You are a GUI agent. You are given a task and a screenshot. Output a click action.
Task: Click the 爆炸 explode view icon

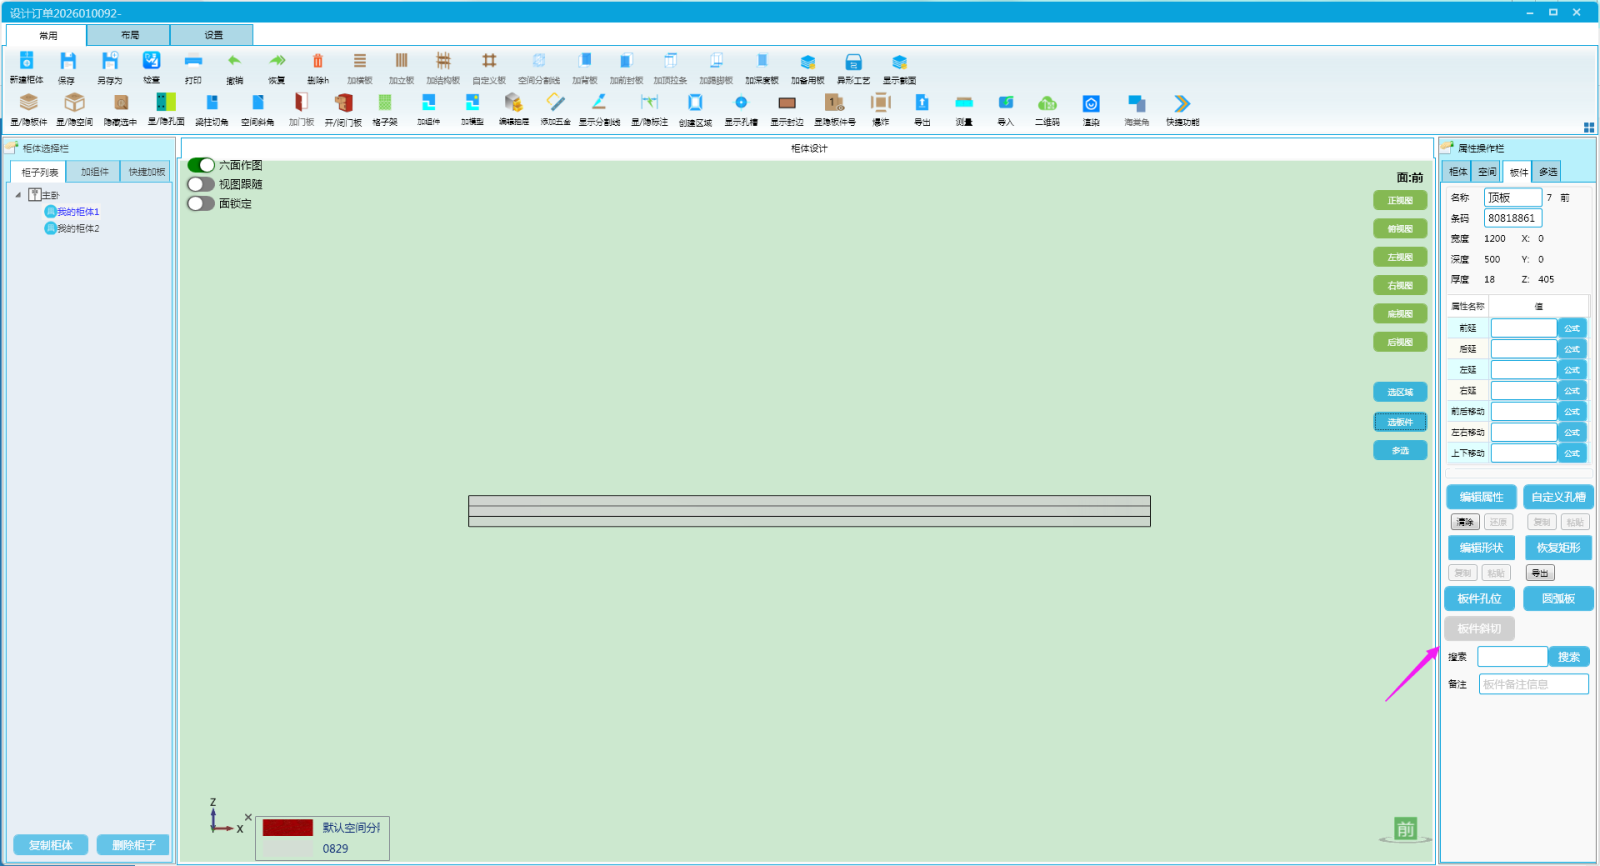880,102
